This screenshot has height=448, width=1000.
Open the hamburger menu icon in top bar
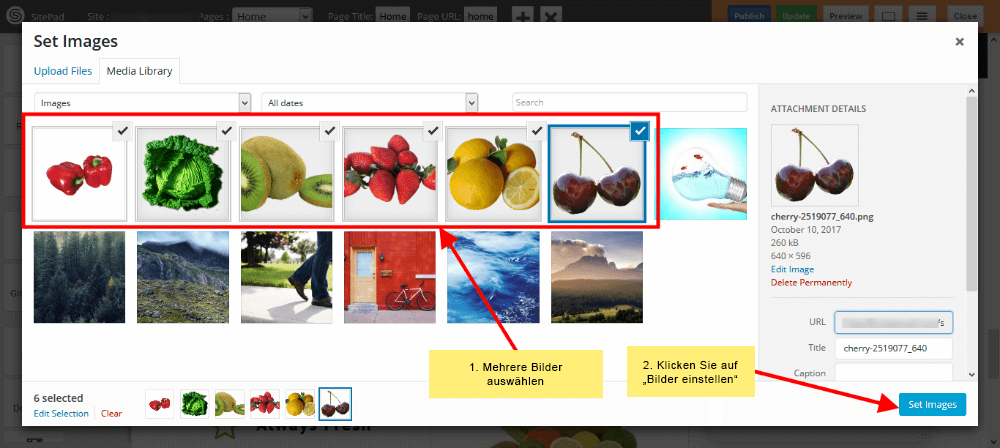(922, 16)
